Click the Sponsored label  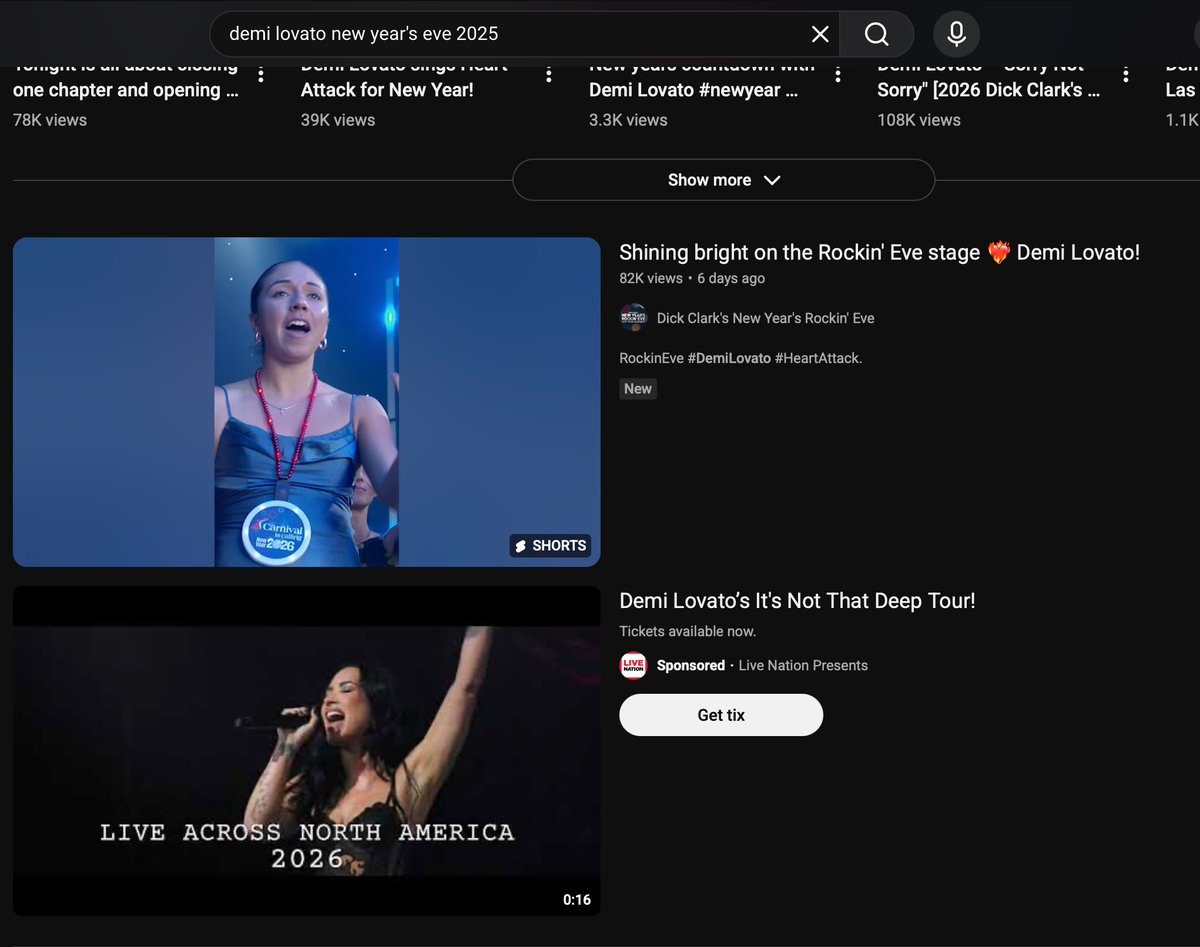(x=690, y=665)
